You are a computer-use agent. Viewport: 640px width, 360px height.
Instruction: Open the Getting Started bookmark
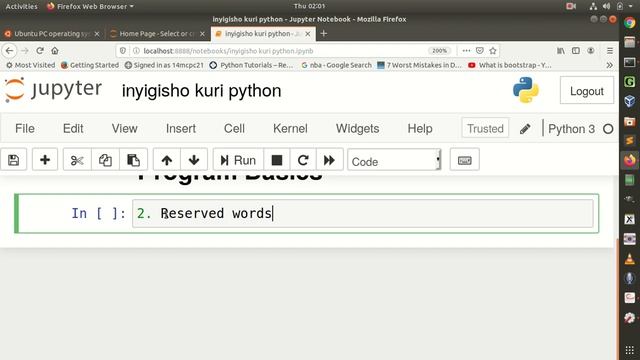click(89, 65)
